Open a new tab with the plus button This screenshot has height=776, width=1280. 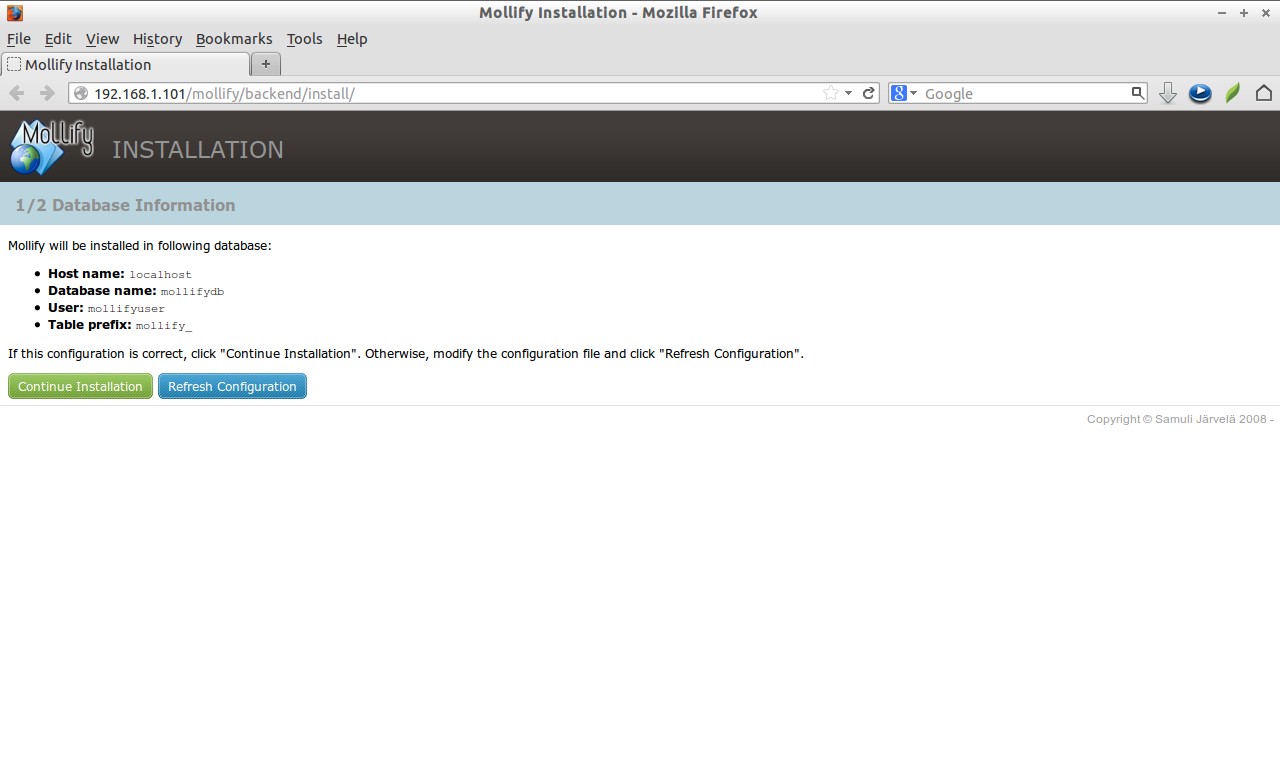[266, 64]
